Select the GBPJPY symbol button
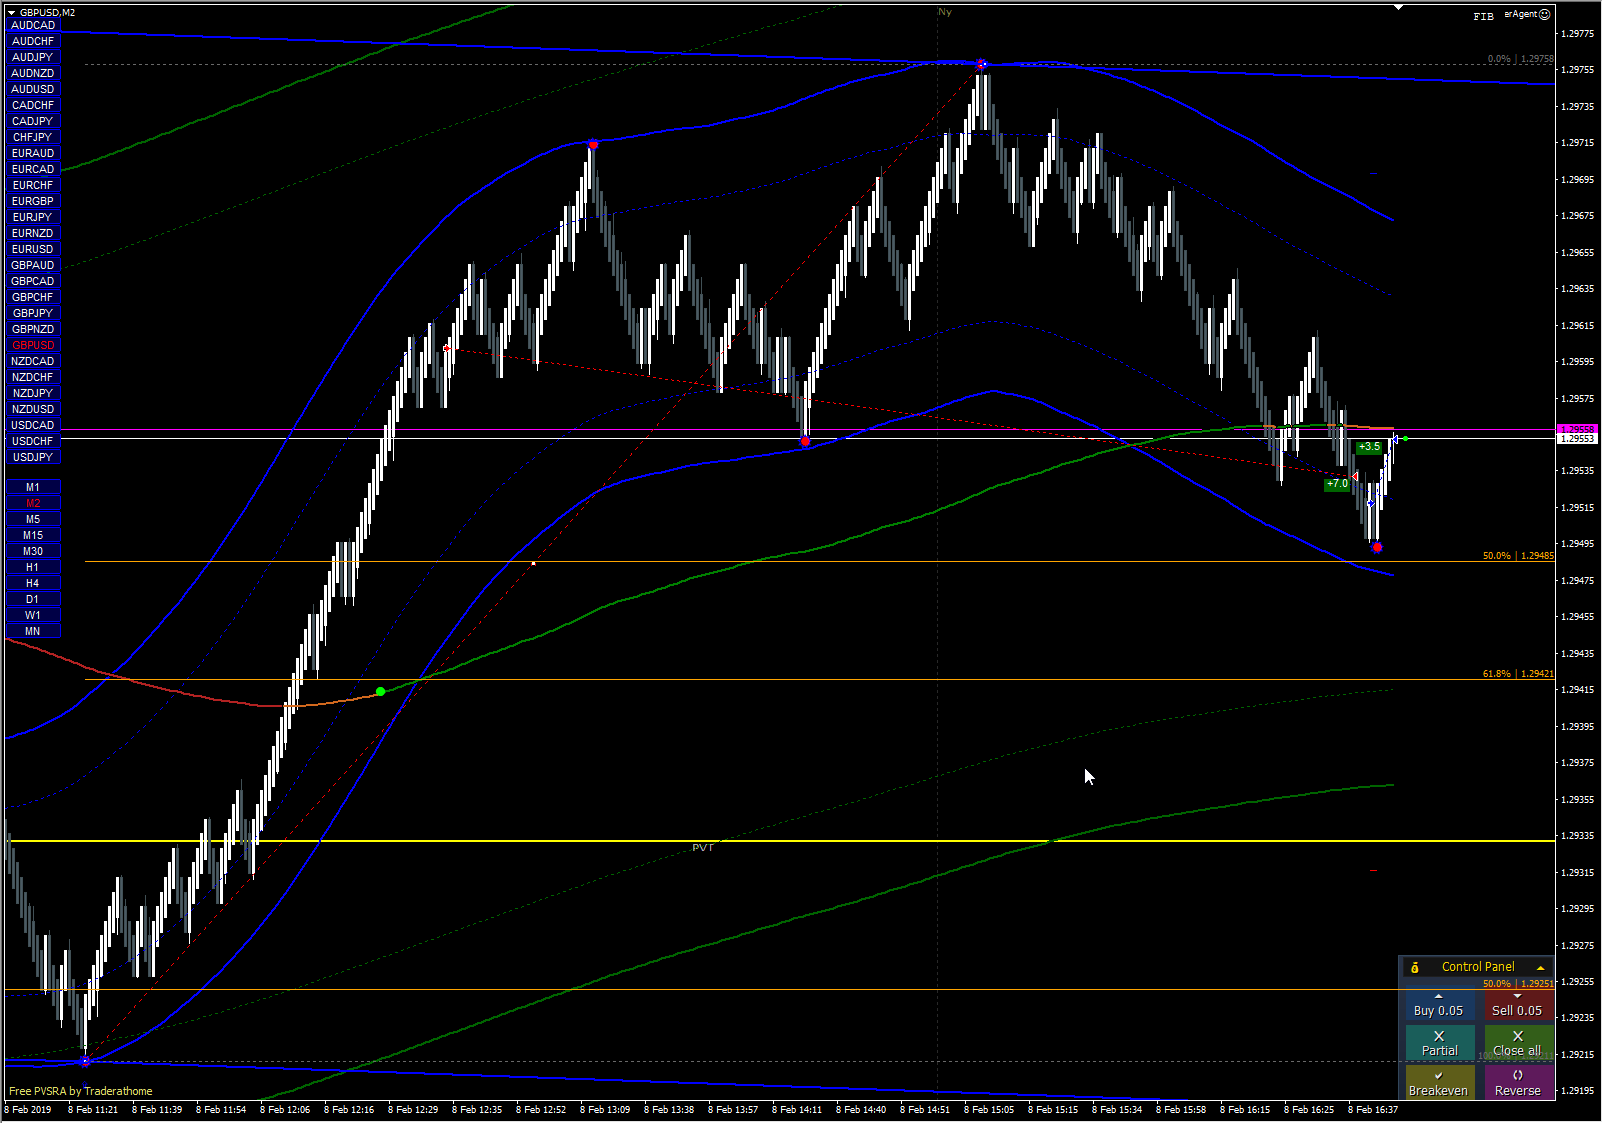 (33, 313)
